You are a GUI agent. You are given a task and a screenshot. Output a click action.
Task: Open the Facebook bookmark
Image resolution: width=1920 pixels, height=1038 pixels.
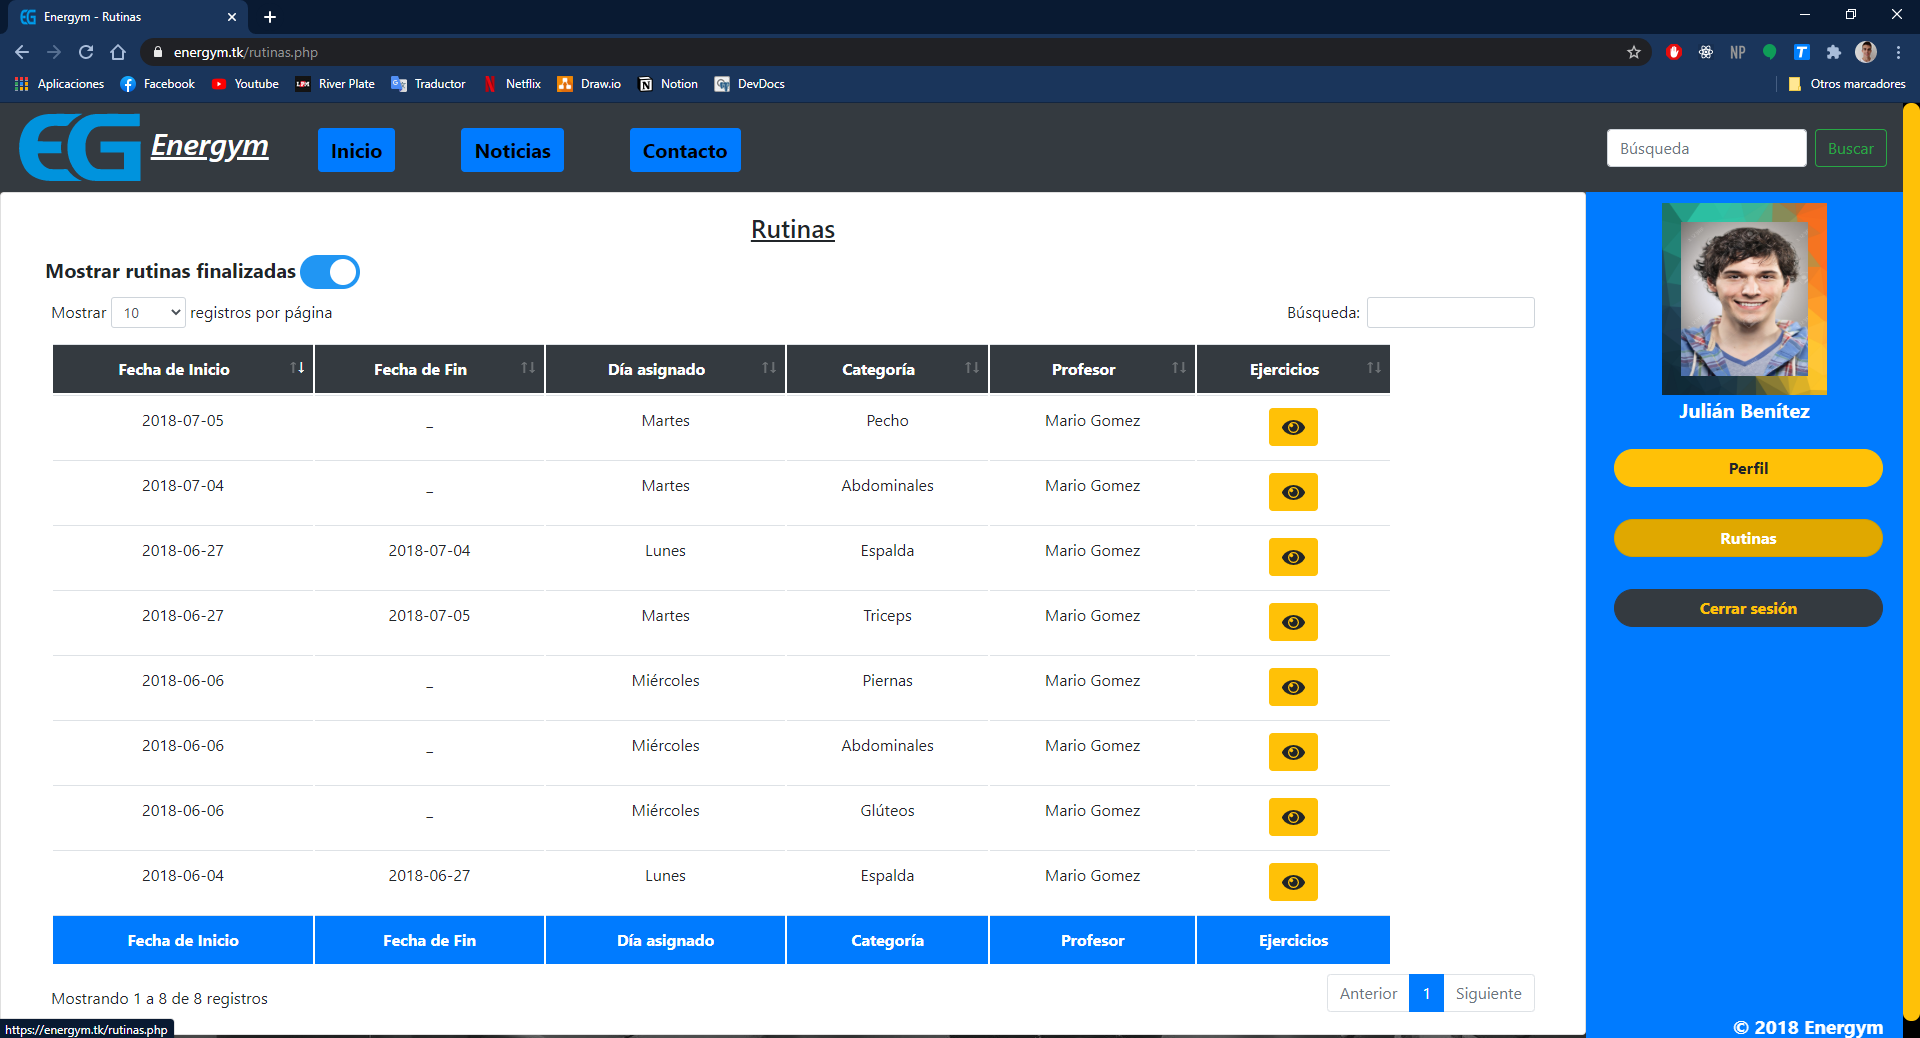click(158, 84)
